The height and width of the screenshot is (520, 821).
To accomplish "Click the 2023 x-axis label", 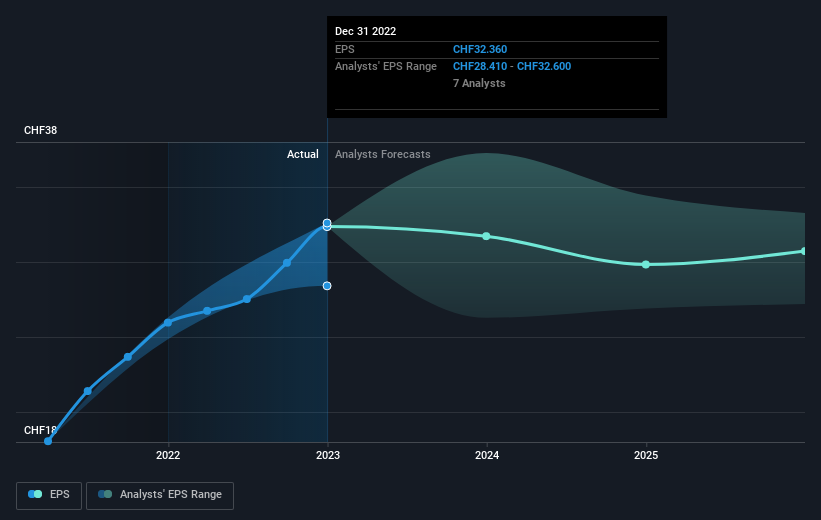I will pyautogui.click(x=328, y=455).
